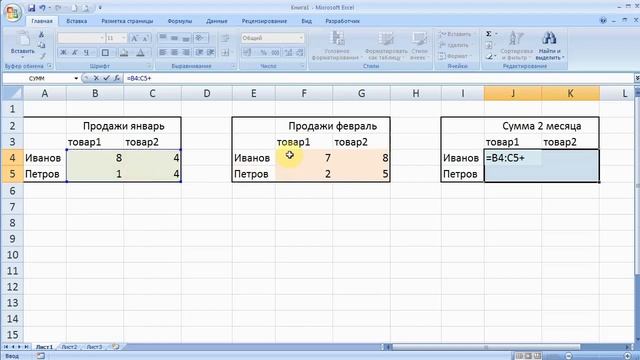Switch to the Разметка страницы tab
Viewport: 640px width, 360px height.
pos(127,21)
